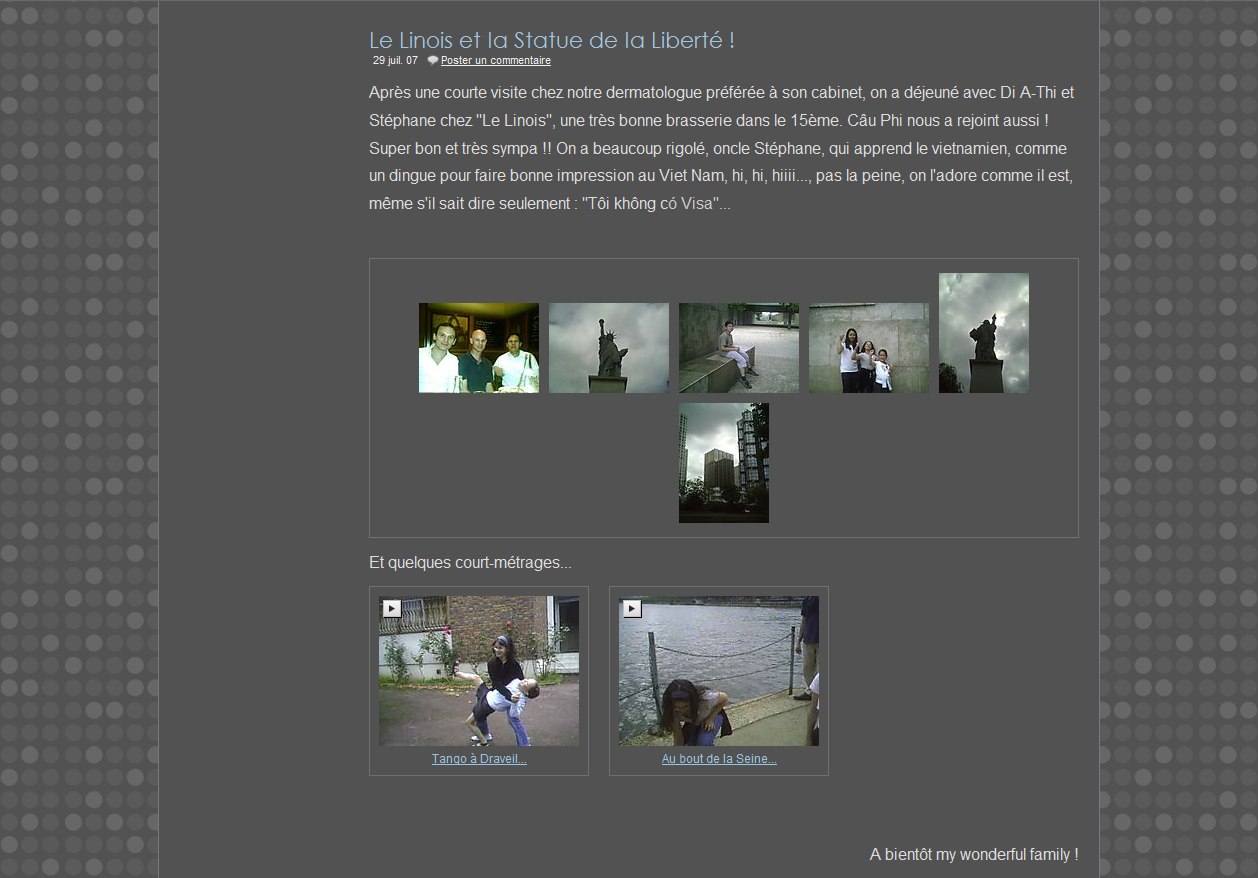View the photo of children posing by wall
Screen dimensions: 1258x878
tap(869, 348)
